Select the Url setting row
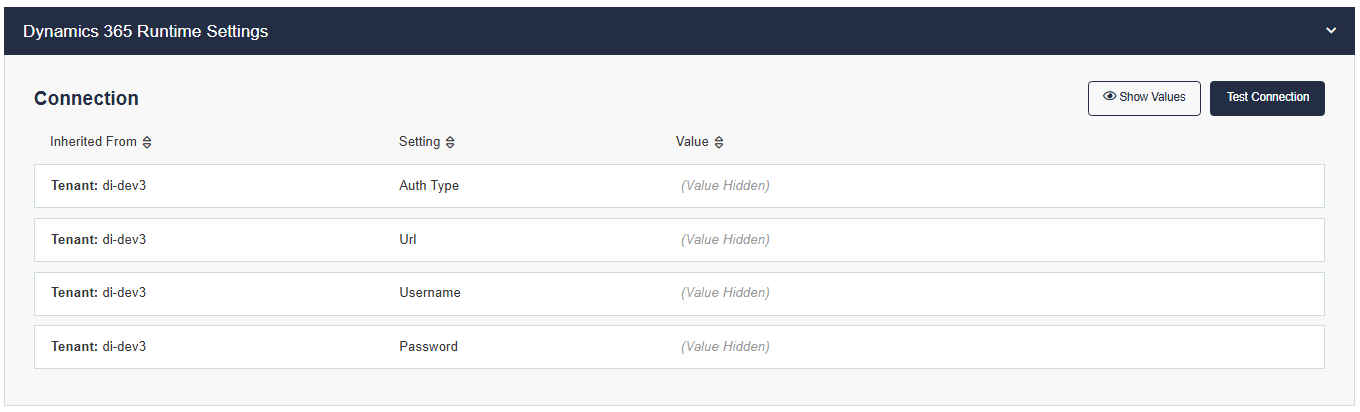Image resolution: width=1360 pixels, height=412 pixels. (408, 240)
